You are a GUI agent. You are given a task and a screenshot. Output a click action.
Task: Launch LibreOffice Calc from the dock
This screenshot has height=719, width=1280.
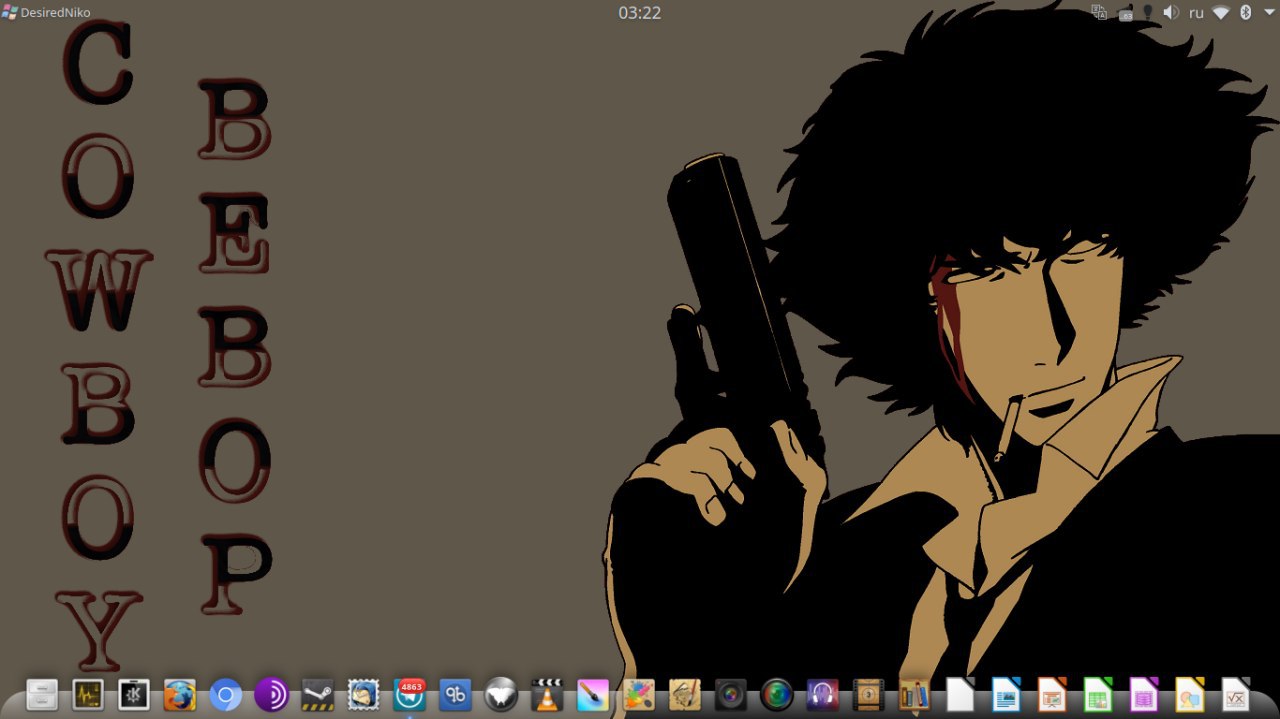tap(1098, 694)
